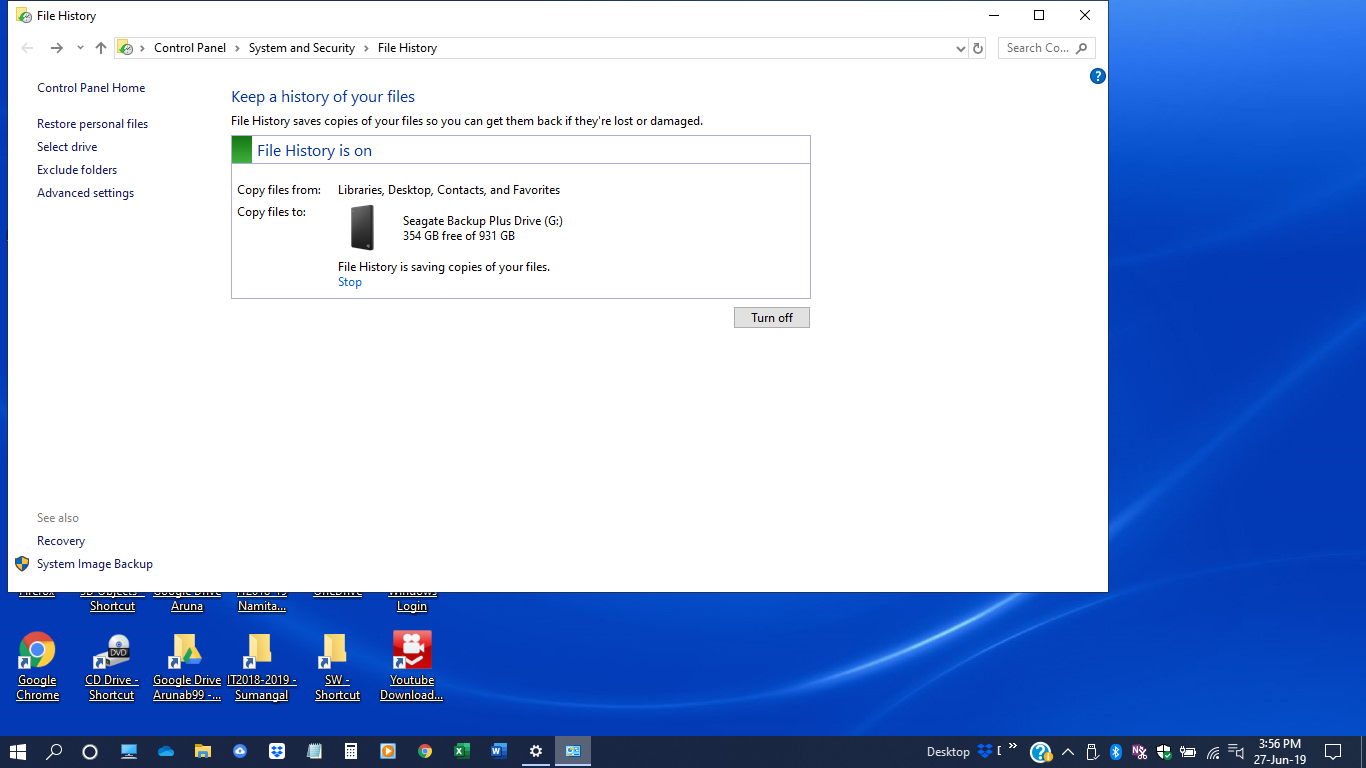Go up one level with up arrow

click(x=101, y=48)
